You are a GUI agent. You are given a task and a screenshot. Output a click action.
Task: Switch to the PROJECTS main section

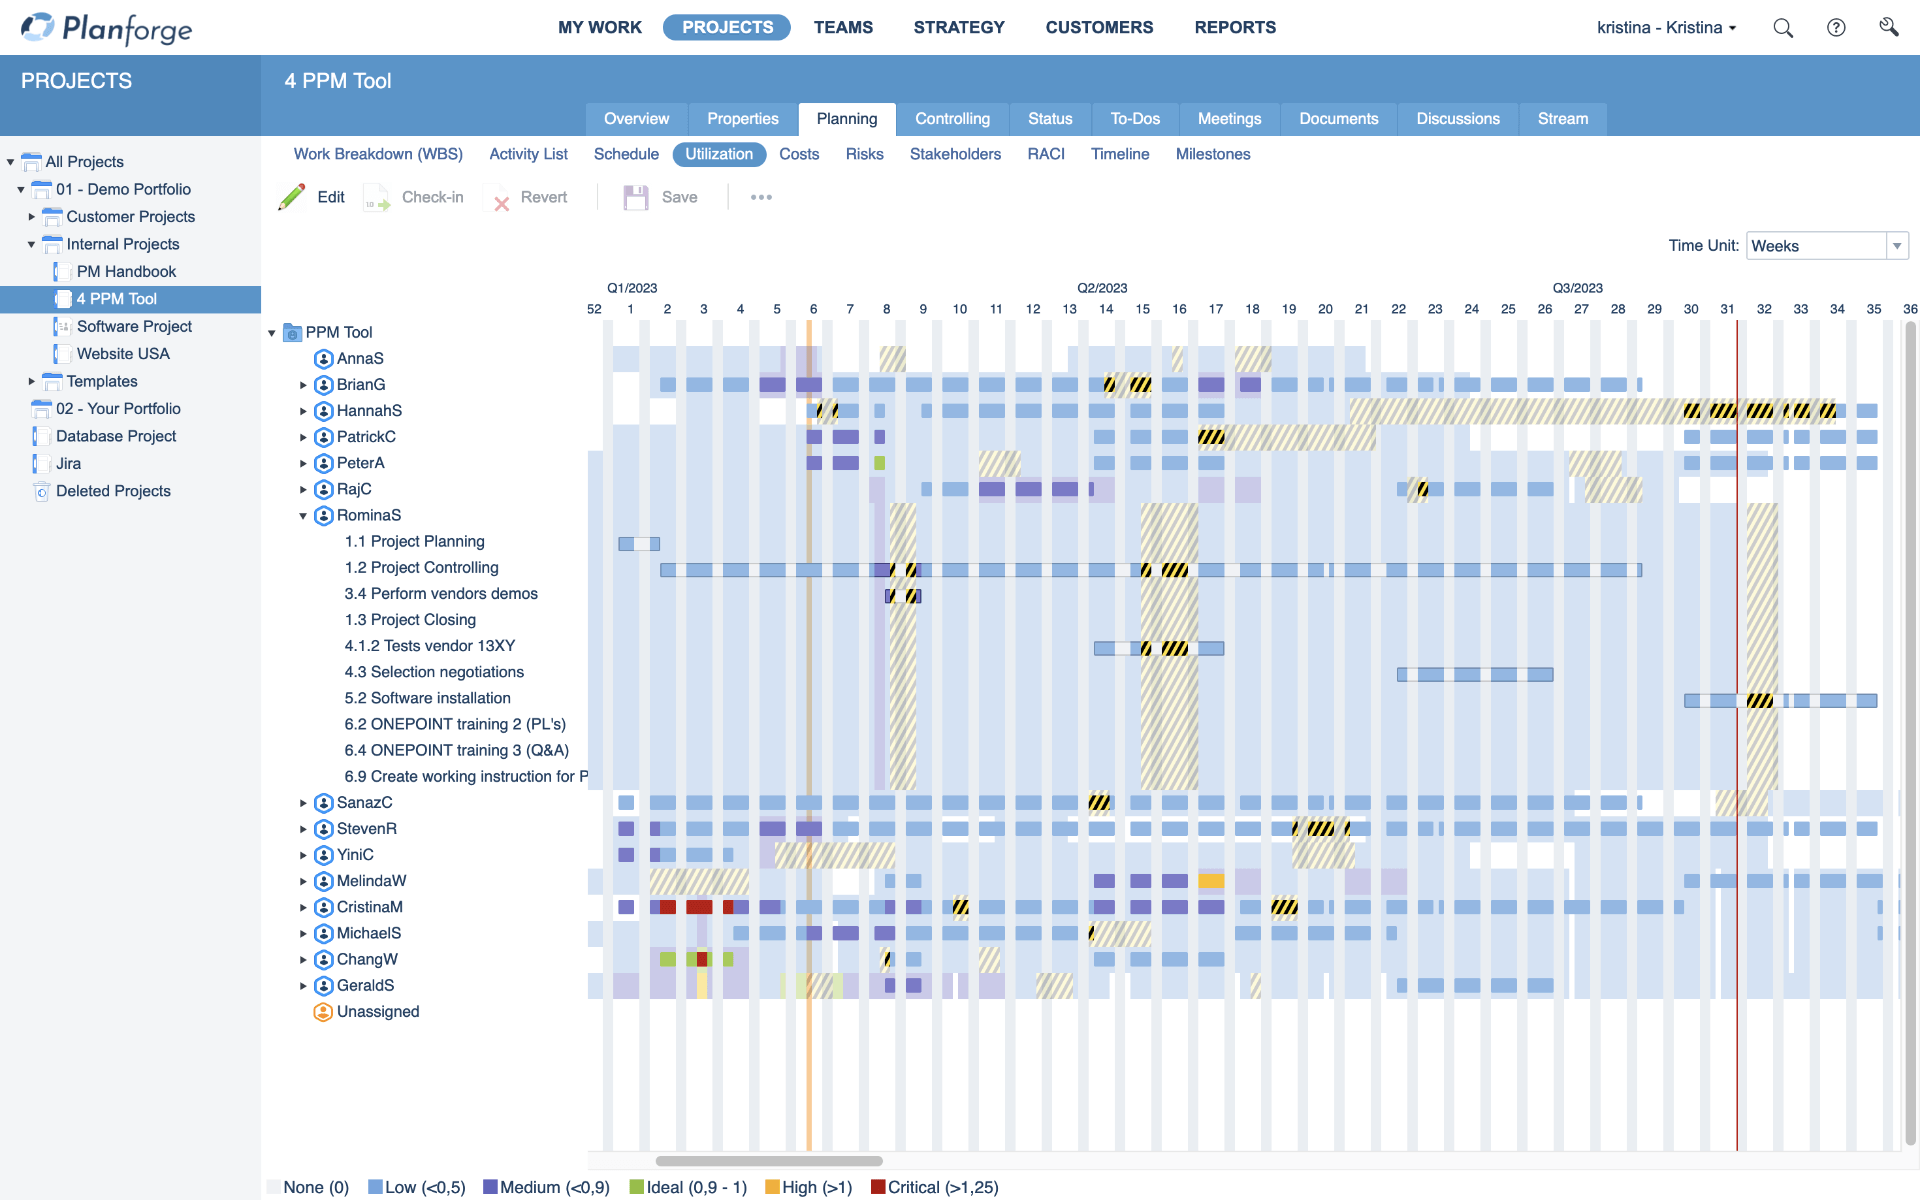click(727, 27)
